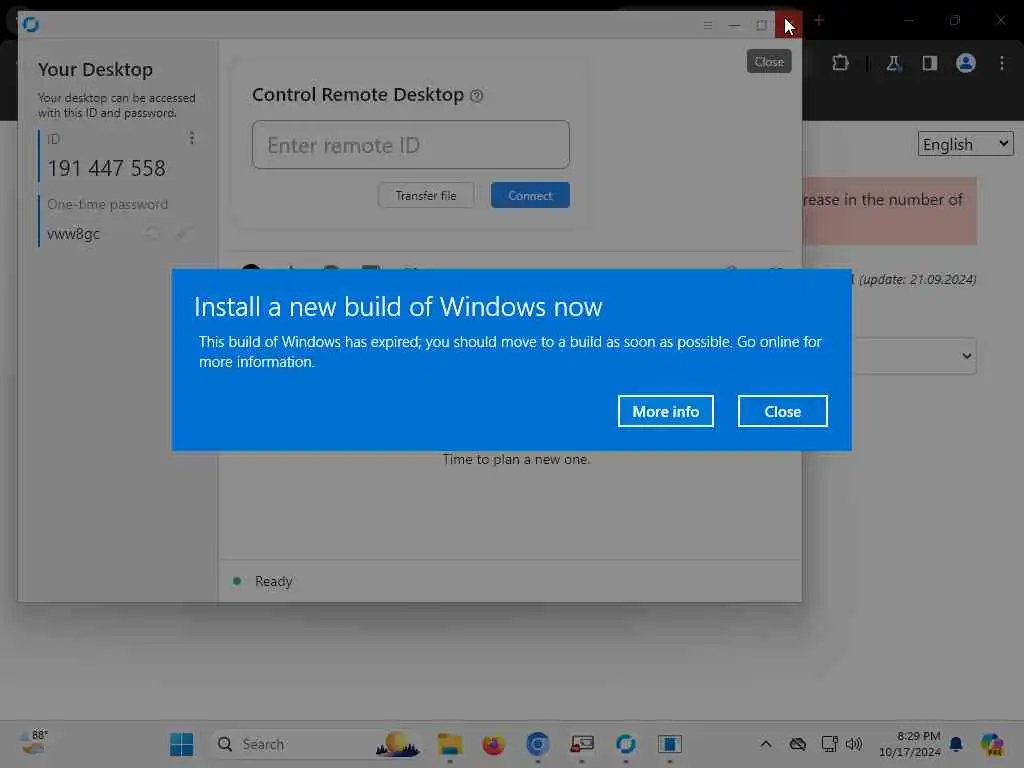1024x768 pixels.
Task: Open the English language dropdown in browser
Action: pyautogui.click(x=965, y=144)
